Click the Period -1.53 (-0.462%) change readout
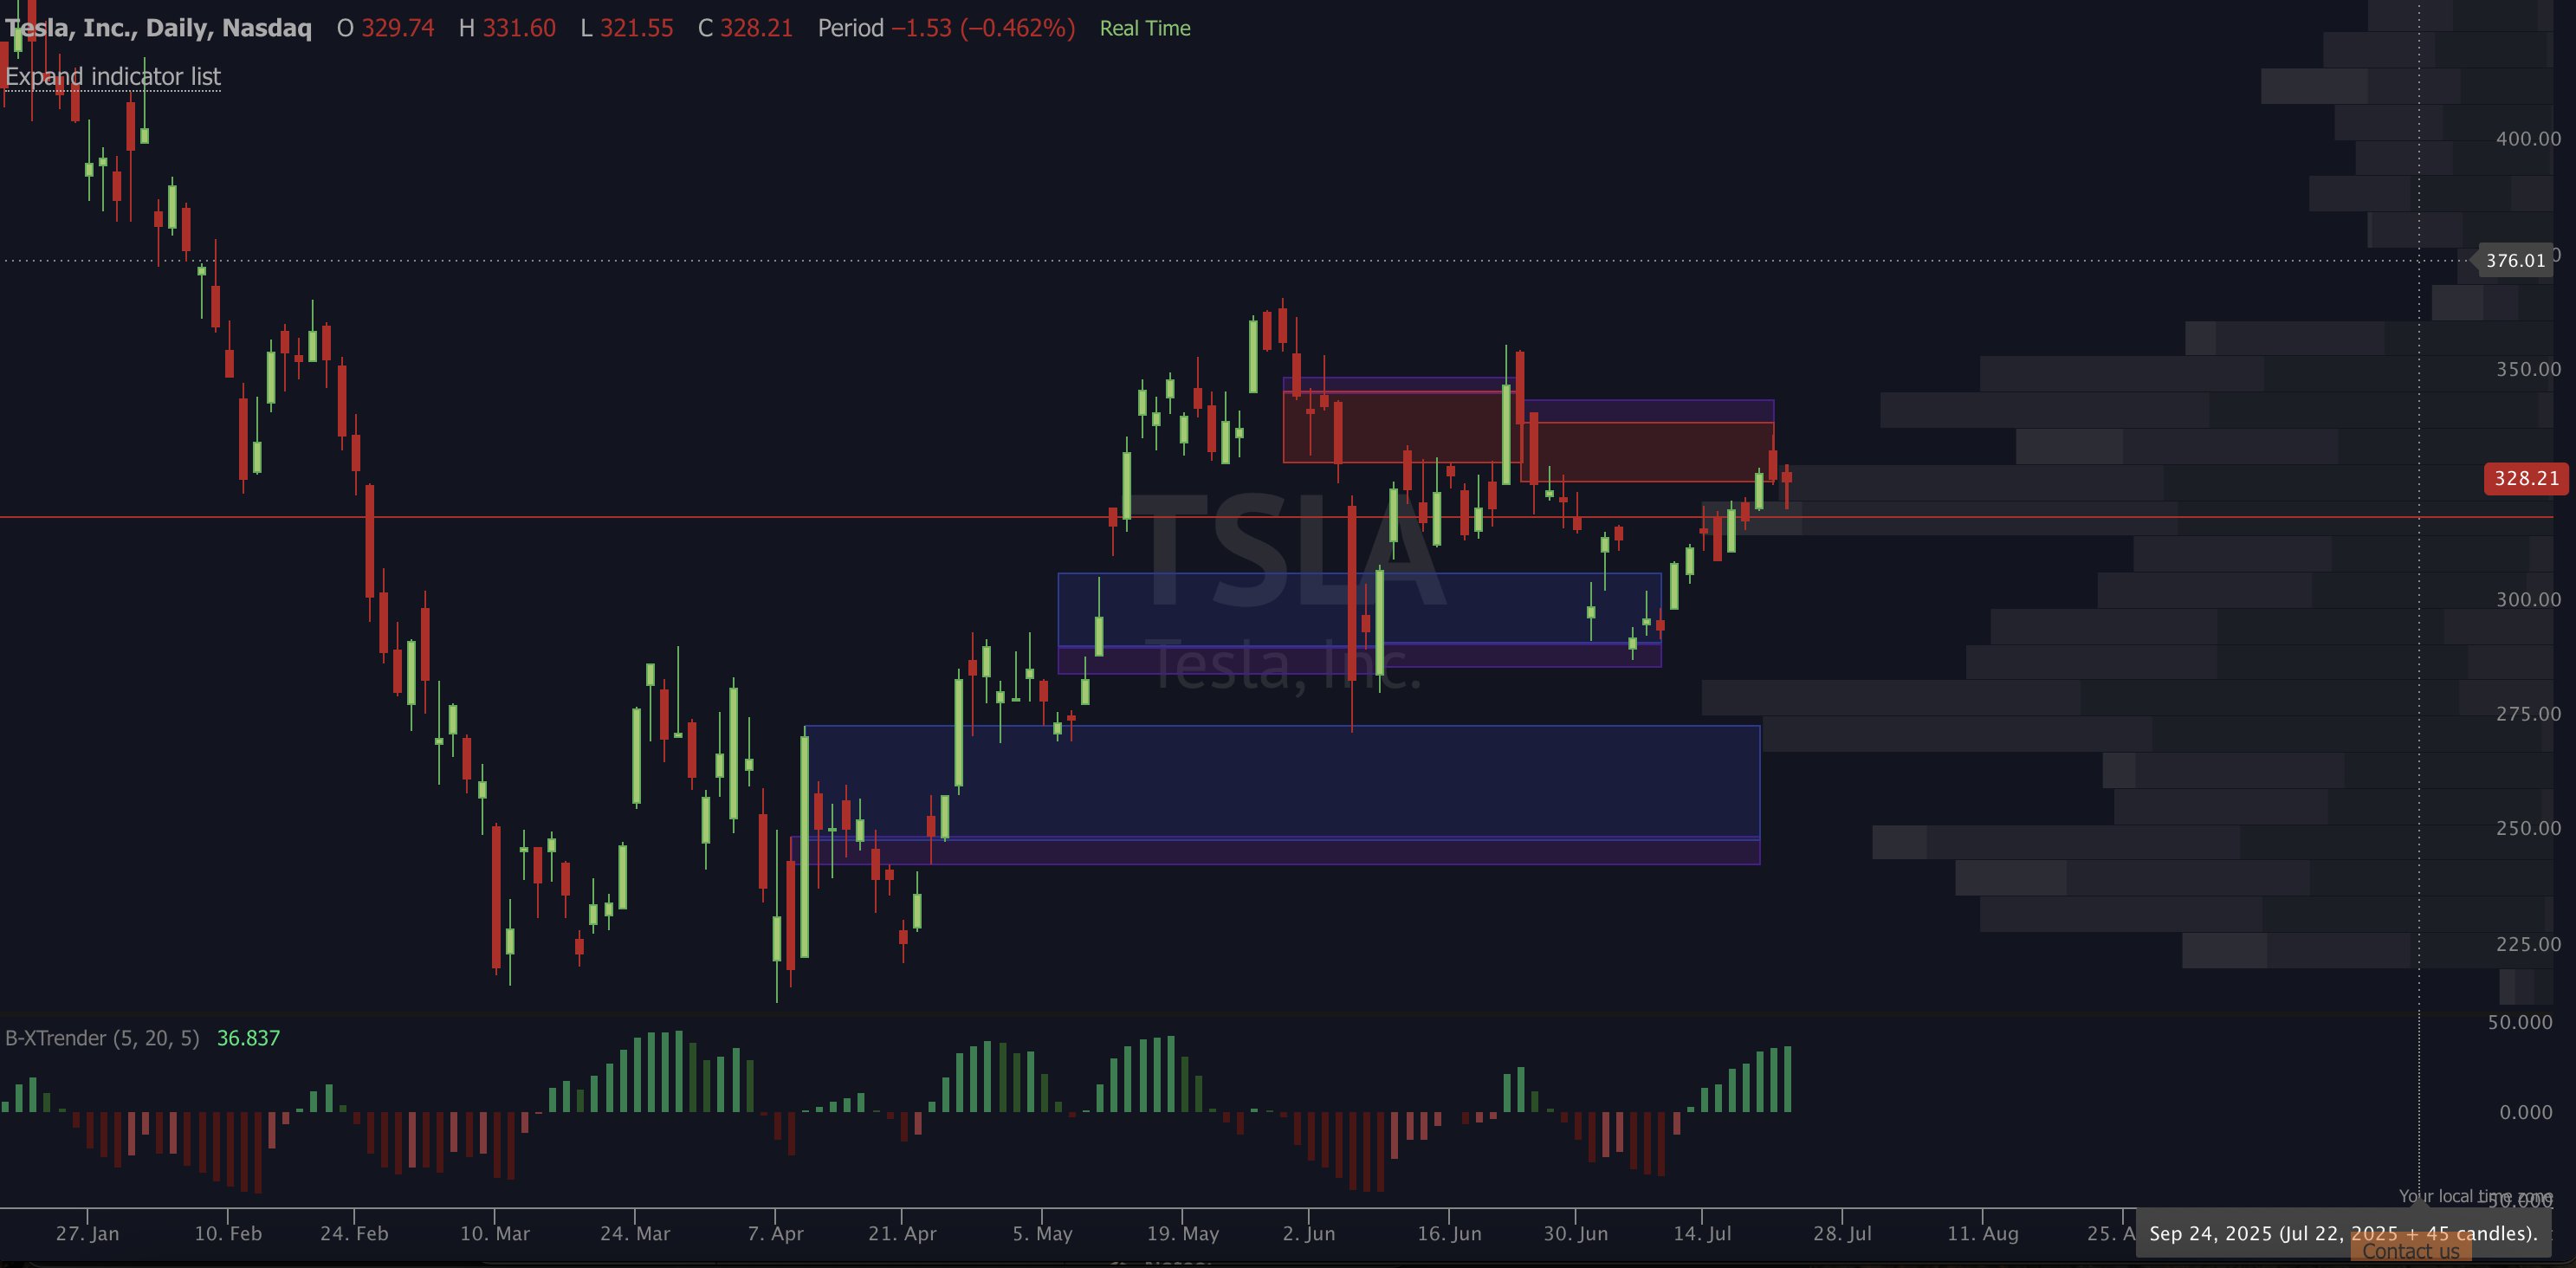 (x=946, y=28)
